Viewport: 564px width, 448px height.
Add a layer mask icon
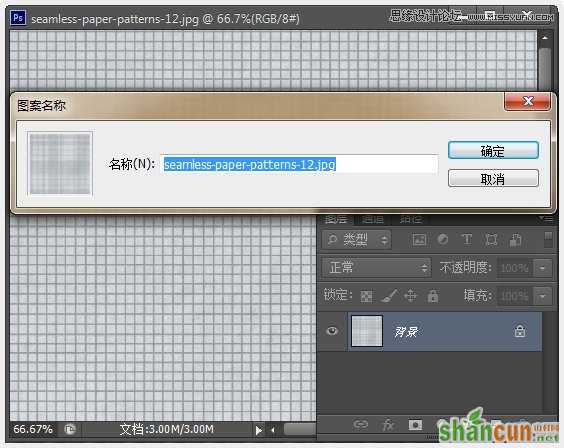[415, 425]
